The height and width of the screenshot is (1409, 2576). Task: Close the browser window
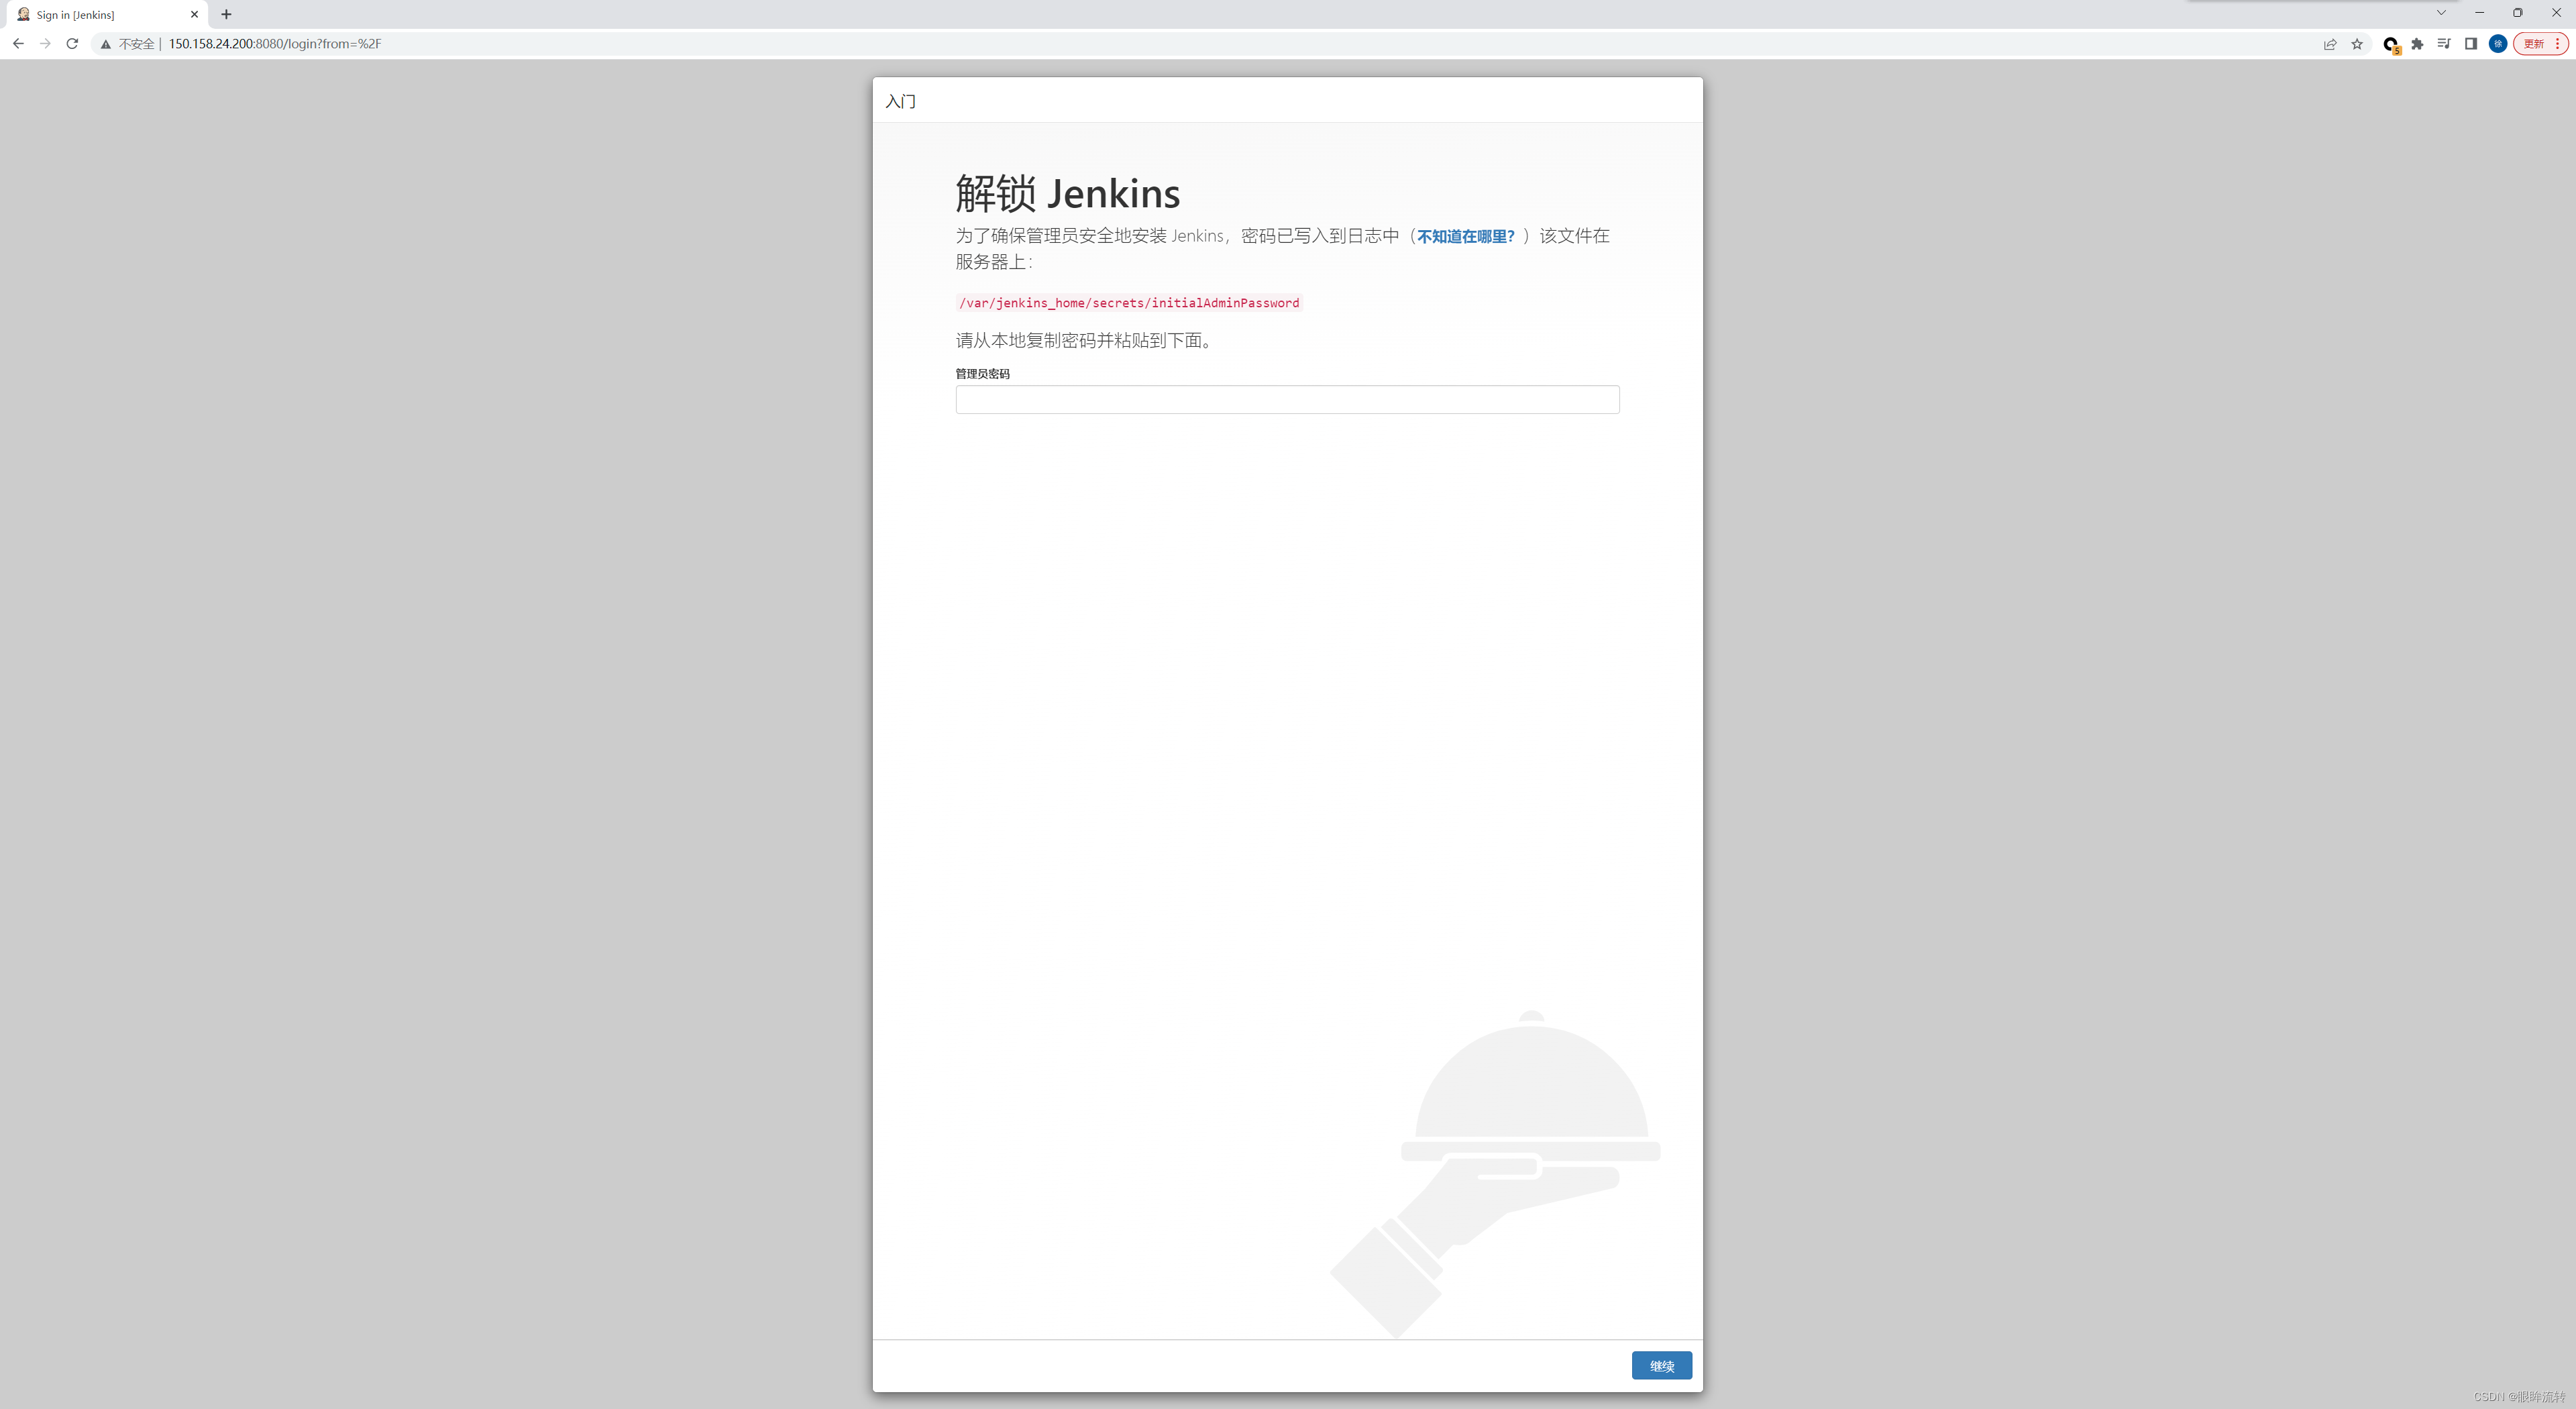[x=2556, y=13]
